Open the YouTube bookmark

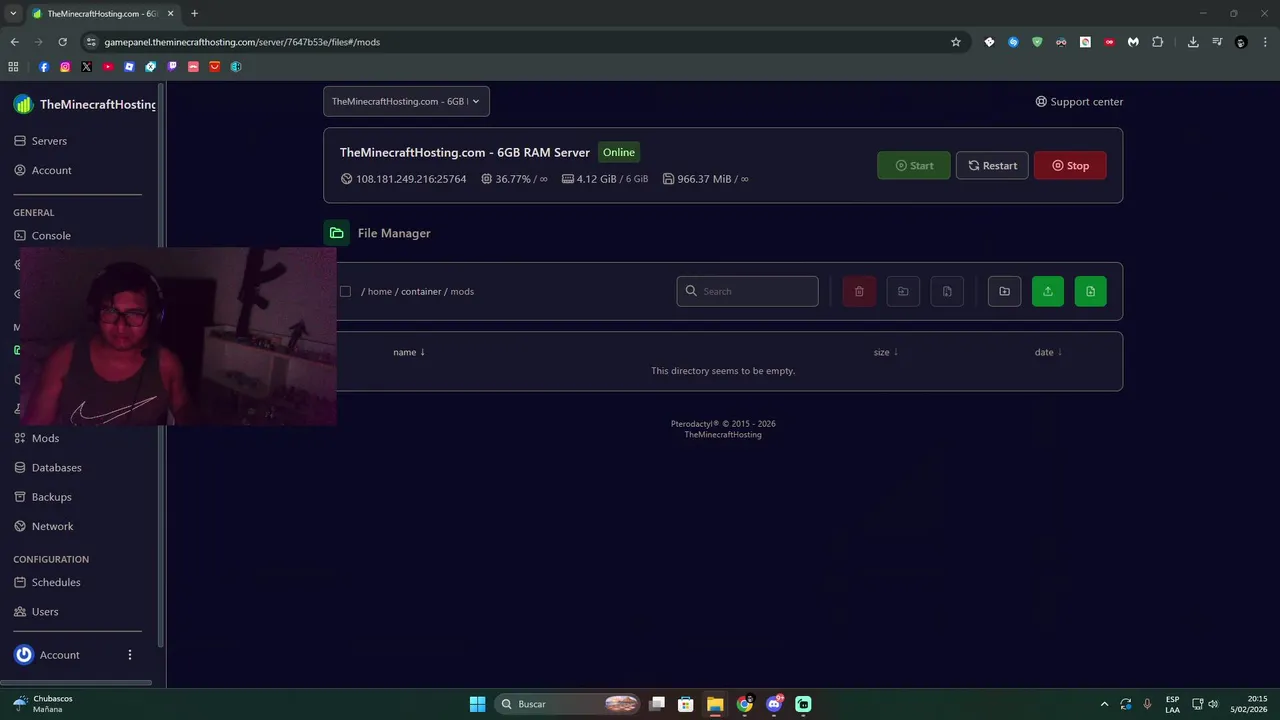108,67
